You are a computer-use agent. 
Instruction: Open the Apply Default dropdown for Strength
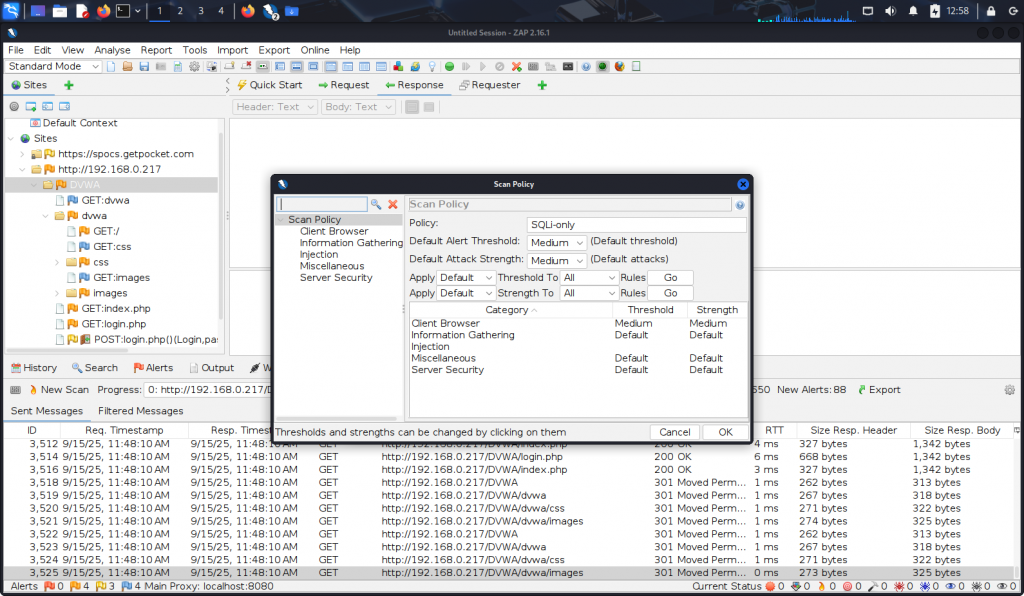click(466, 293)
